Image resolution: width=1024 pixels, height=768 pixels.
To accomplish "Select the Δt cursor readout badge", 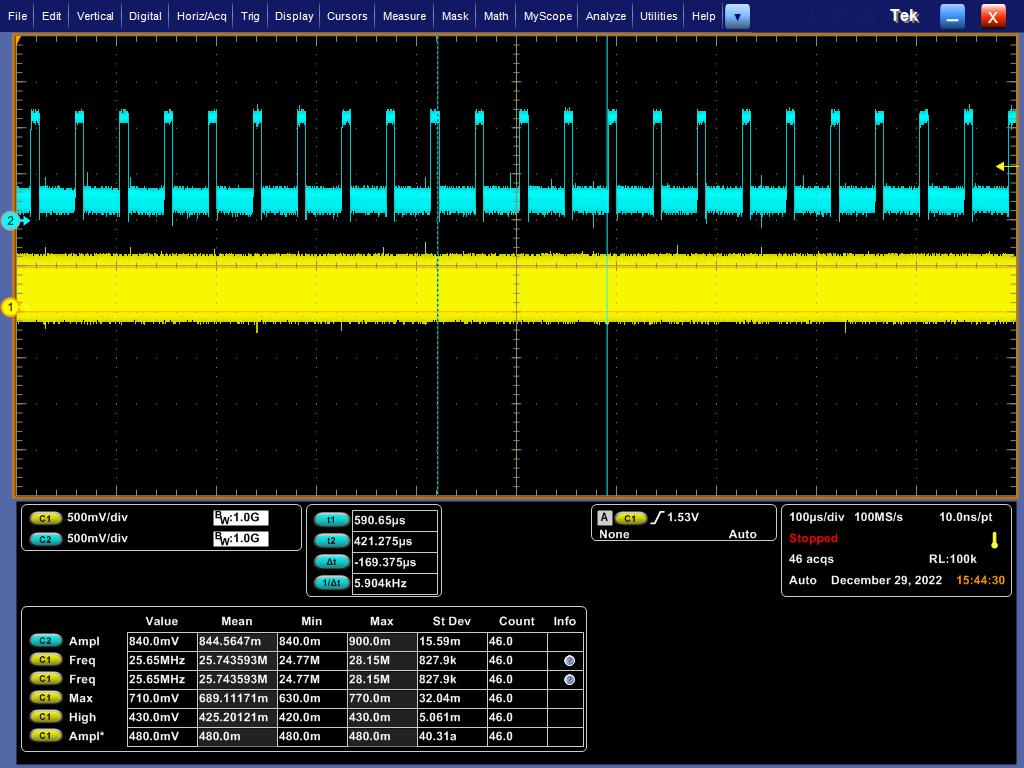I will coord(331,562).
